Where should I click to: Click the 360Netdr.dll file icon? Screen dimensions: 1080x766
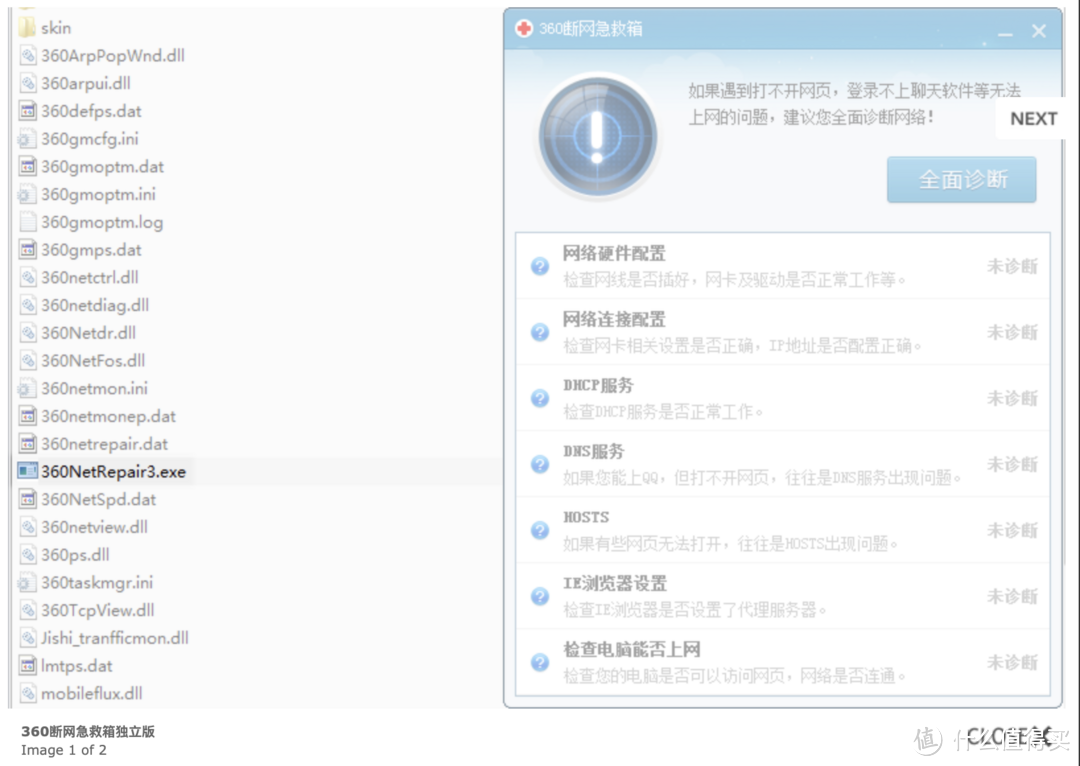pyautogui.click(x=28, y=333)
